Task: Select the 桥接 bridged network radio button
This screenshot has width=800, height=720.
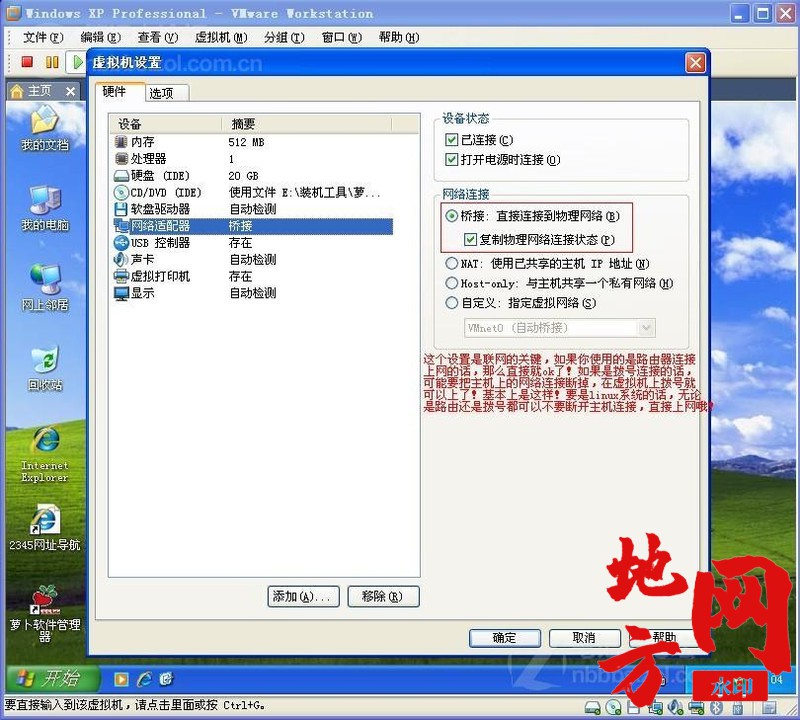Action: pyautogui.click(x=452, y=216)
